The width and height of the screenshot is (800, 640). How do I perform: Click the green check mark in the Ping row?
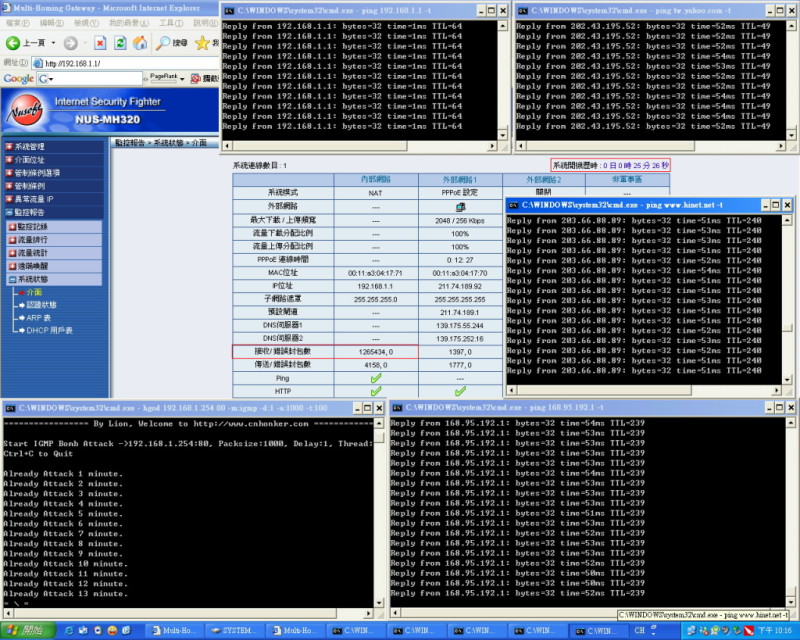point(376,378)
